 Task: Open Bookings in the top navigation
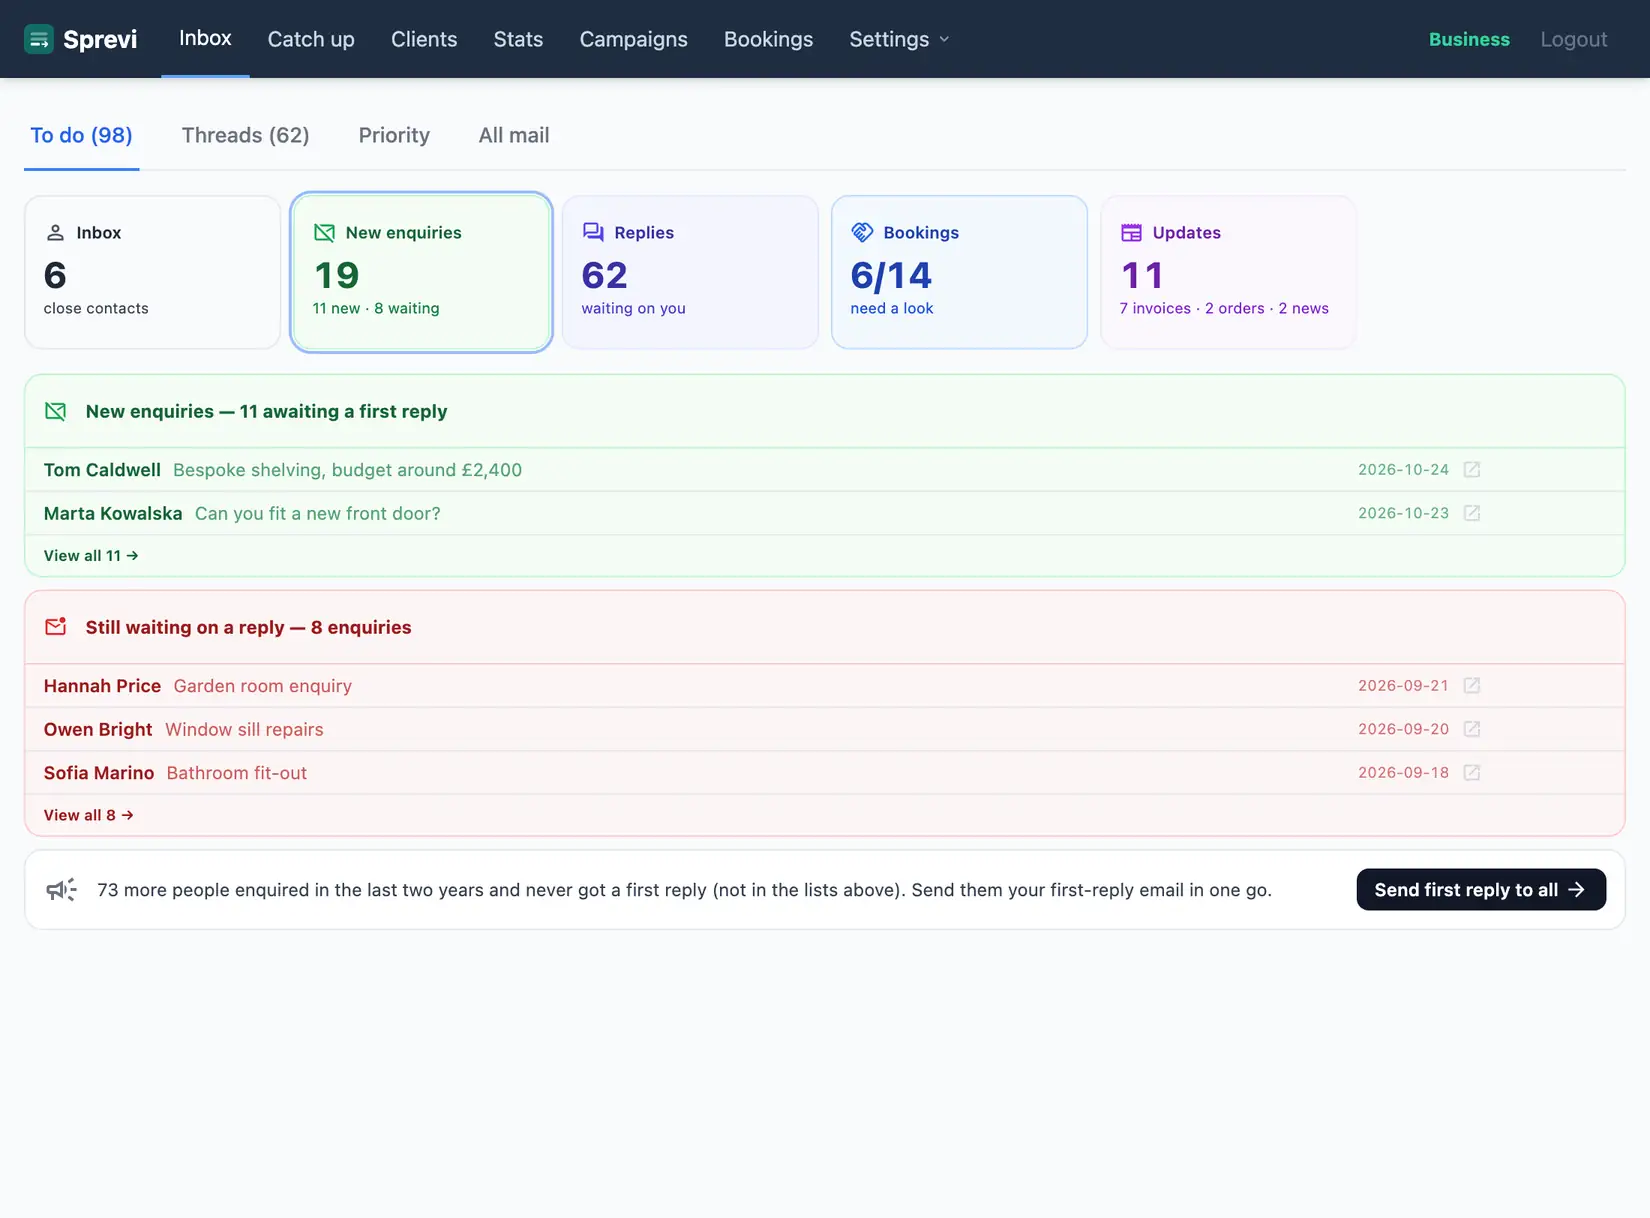coord(768,39)
